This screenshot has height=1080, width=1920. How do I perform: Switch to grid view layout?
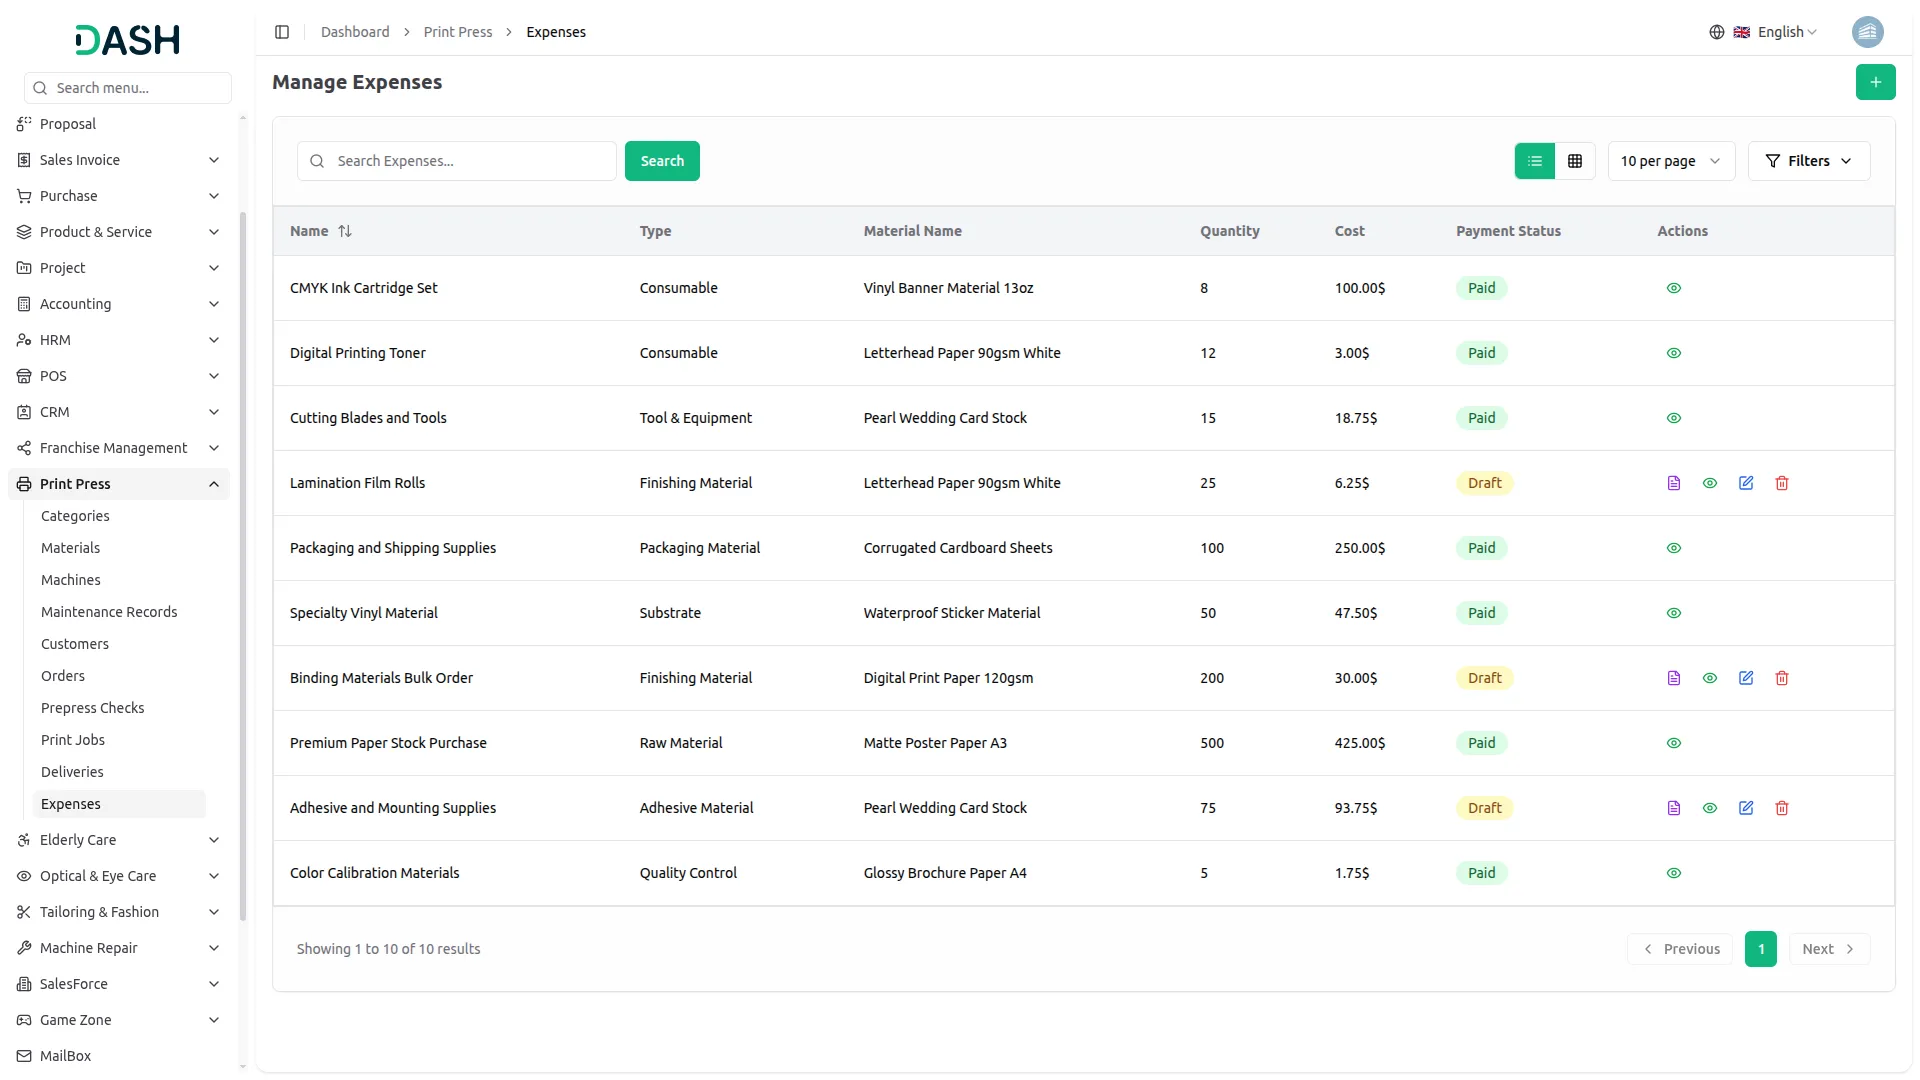tap(1574, 161)
